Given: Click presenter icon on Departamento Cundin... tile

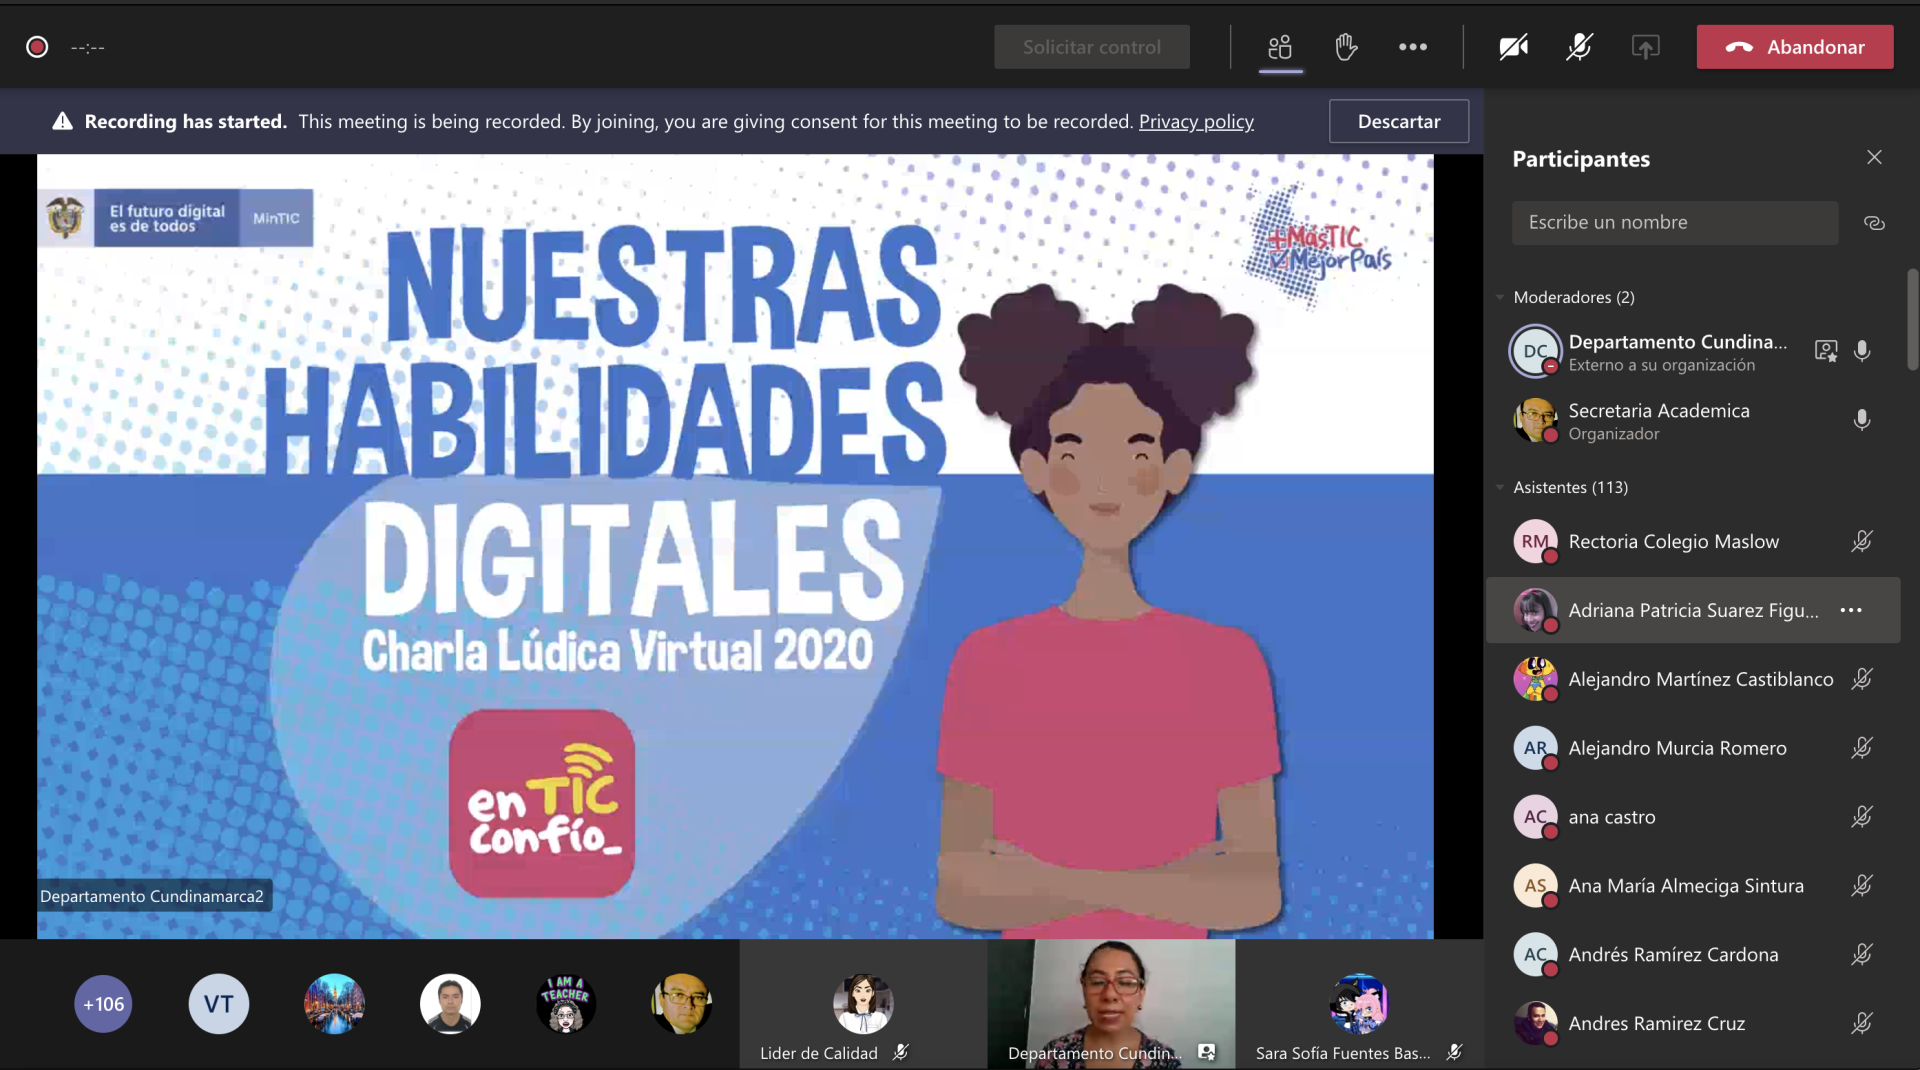Looking at the screenshot, I should pyautogui.click(x=1207, y=1052).
